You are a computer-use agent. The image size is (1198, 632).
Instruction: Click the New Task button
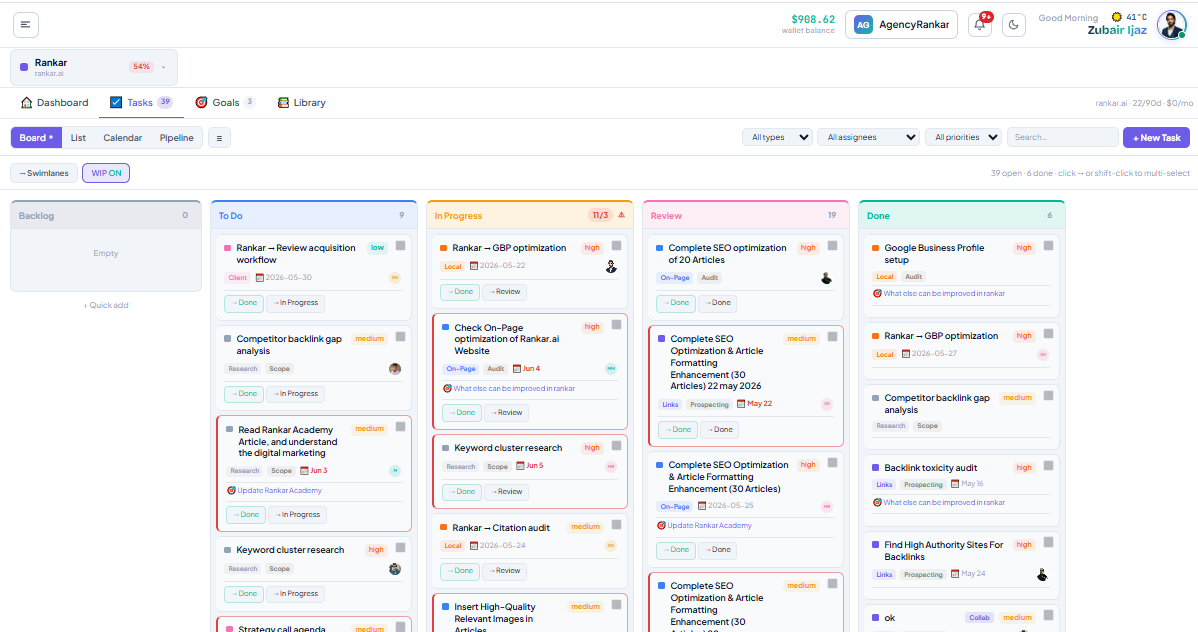click(1156, 138)
